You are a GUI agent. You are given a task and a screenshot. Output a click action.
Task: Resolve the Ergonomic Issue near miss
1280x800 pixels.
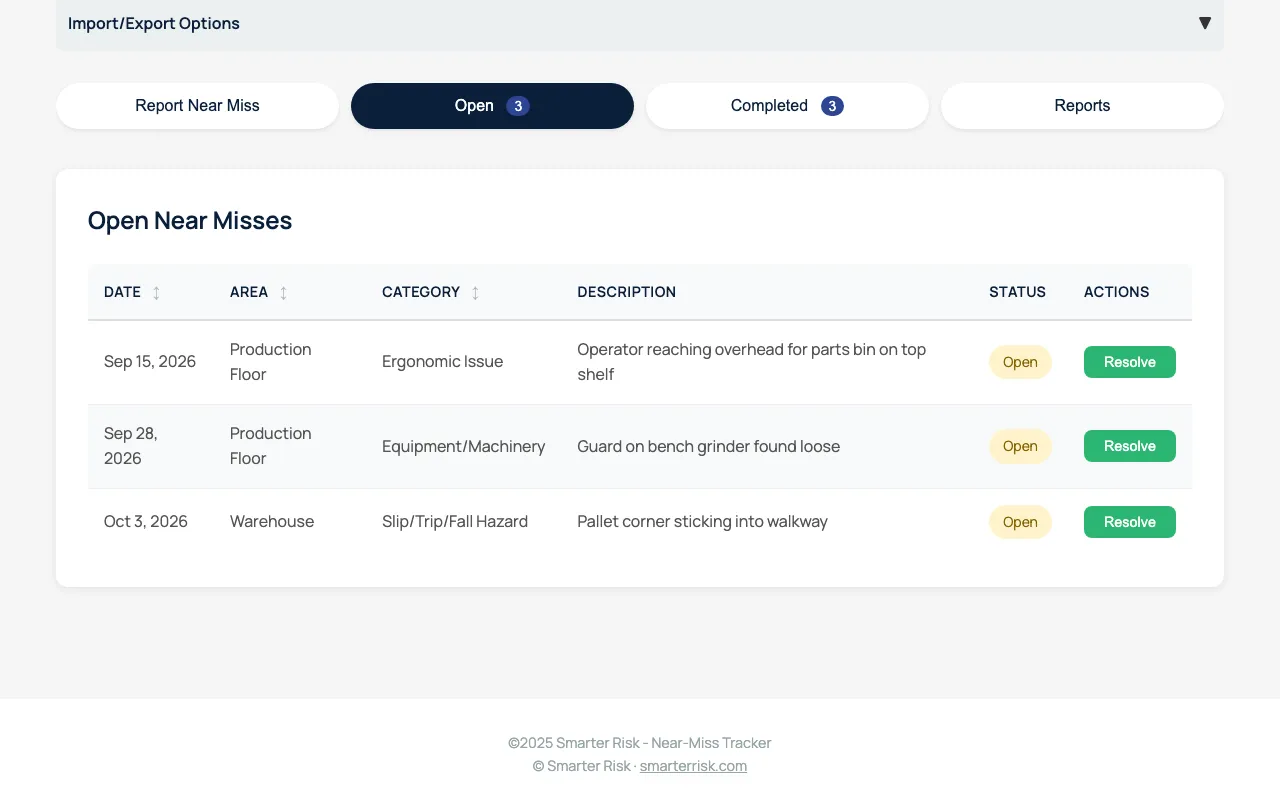coord(1130,362)
